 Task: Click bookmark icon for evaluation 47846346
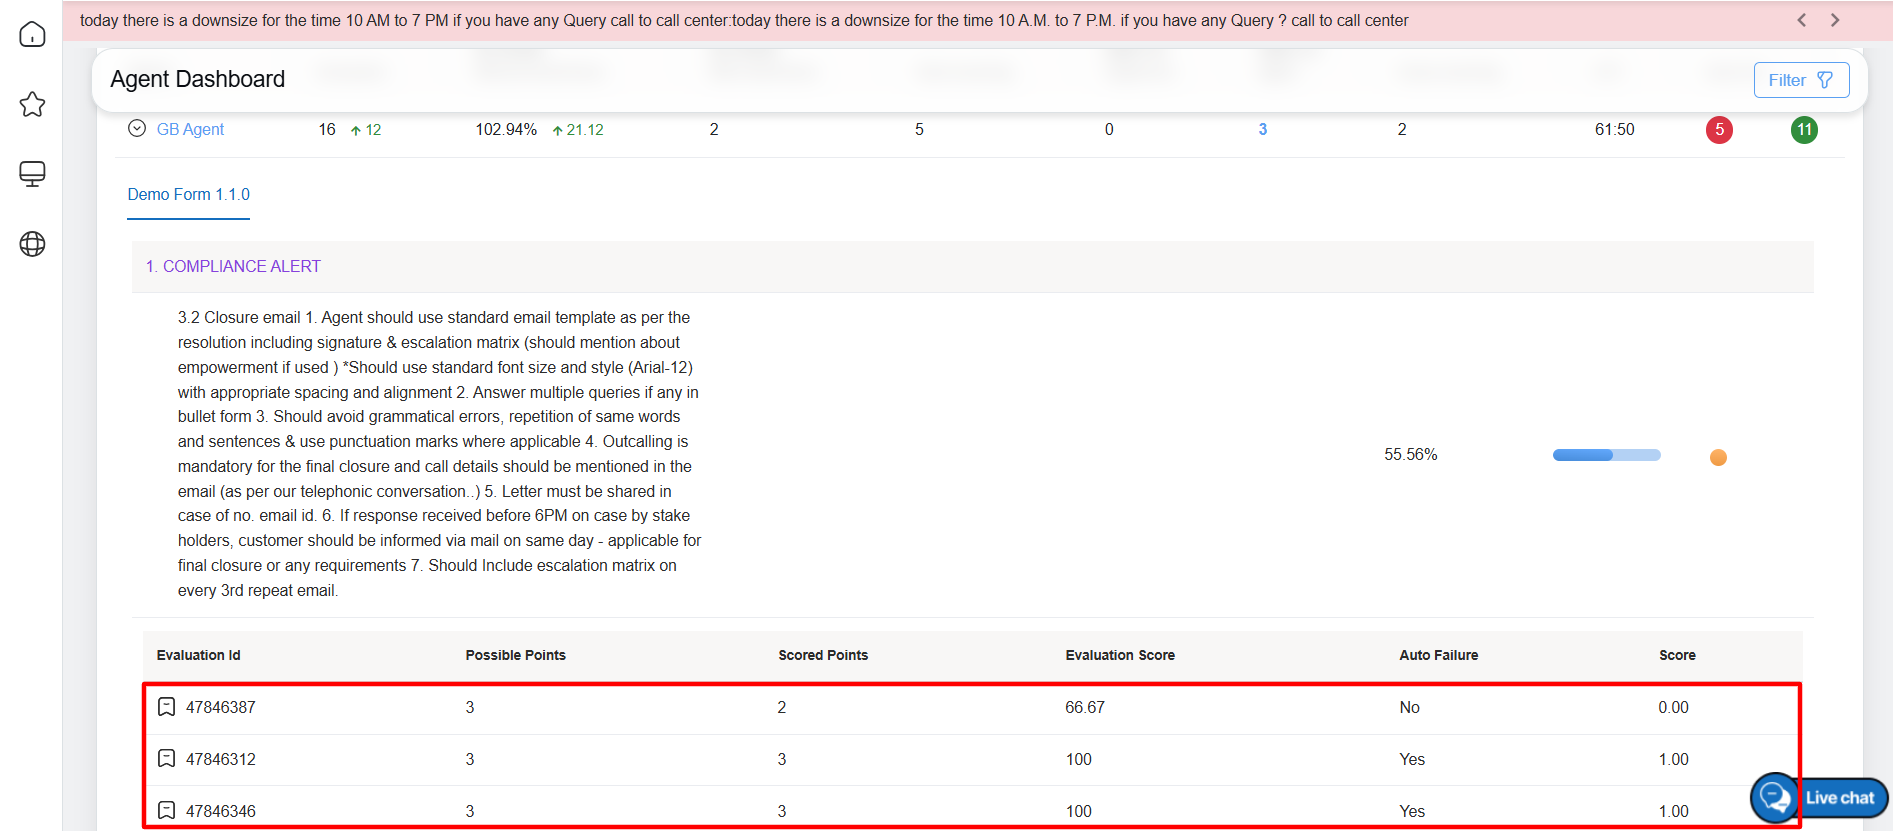(167, 810)
